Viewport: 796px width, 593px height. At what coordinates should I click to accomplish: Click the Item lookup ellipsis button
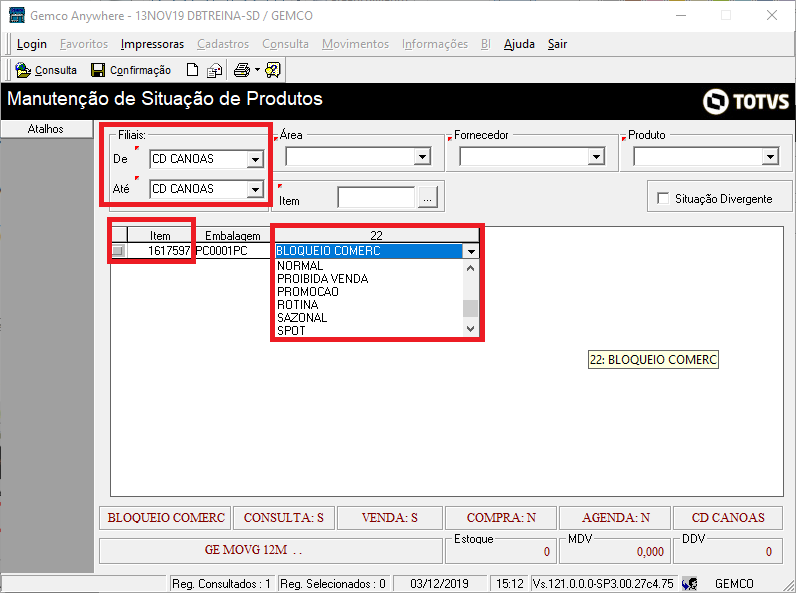(427, 197)
